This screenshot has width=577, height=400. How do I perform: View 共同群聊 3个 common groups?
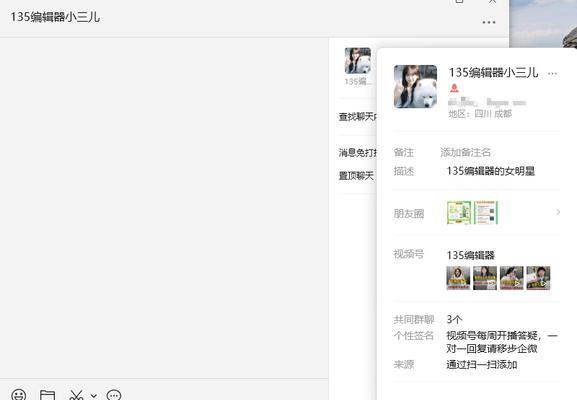coord(454,319)
